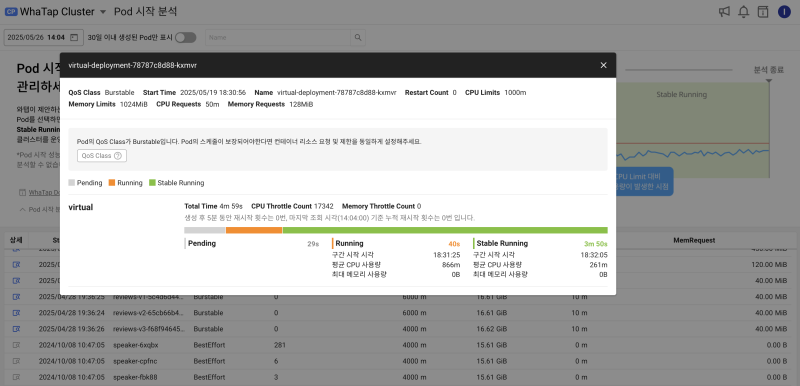
Task: Click the CPU Requests value 50m
Action: [x=212, y=105]
